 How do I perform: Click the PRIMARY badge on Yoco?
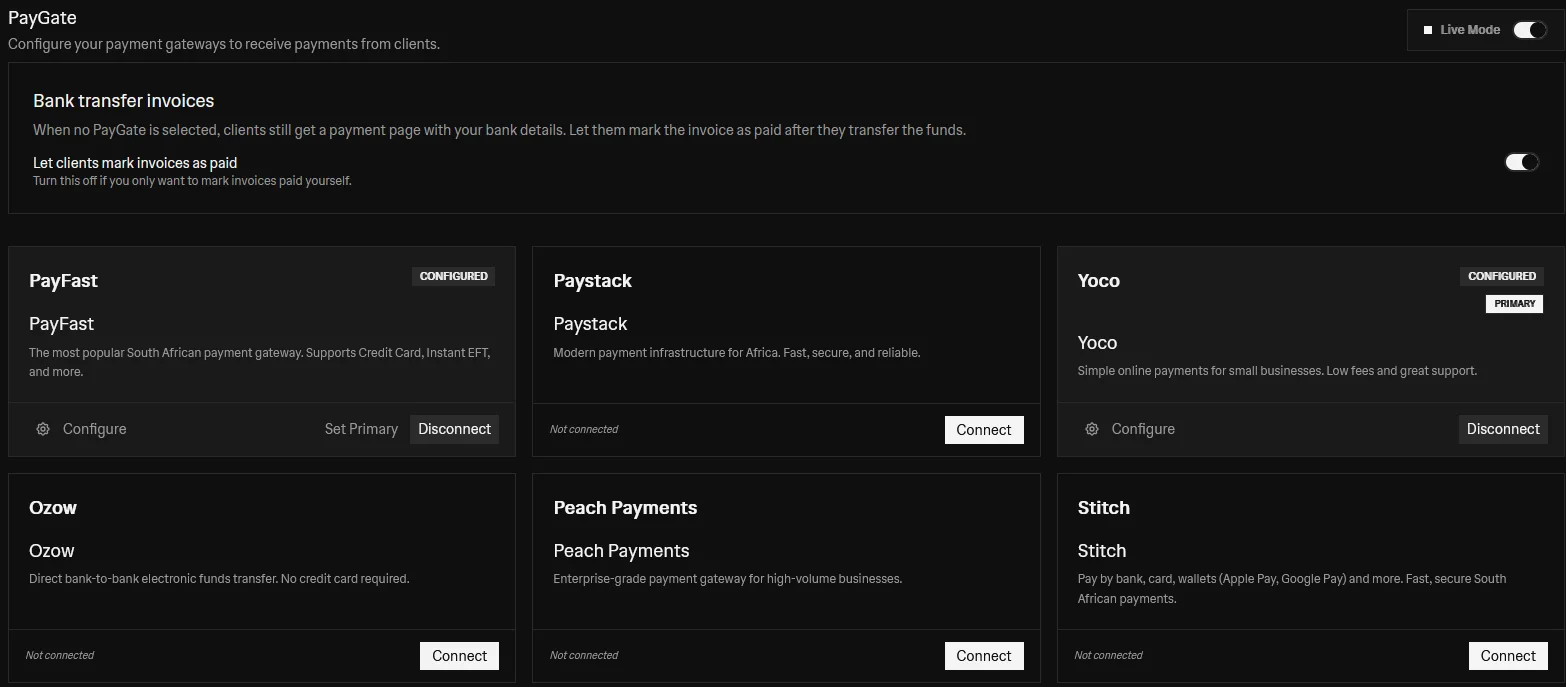(1515, 303)
